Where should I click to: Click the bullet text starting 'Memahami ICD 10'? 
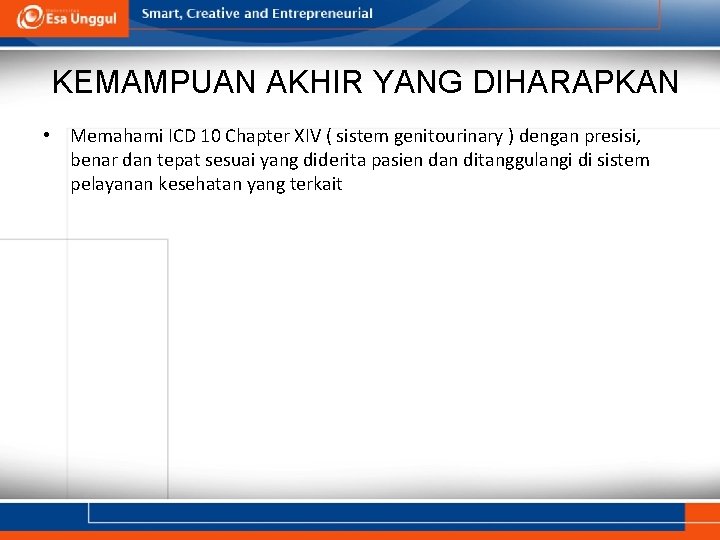360,160
